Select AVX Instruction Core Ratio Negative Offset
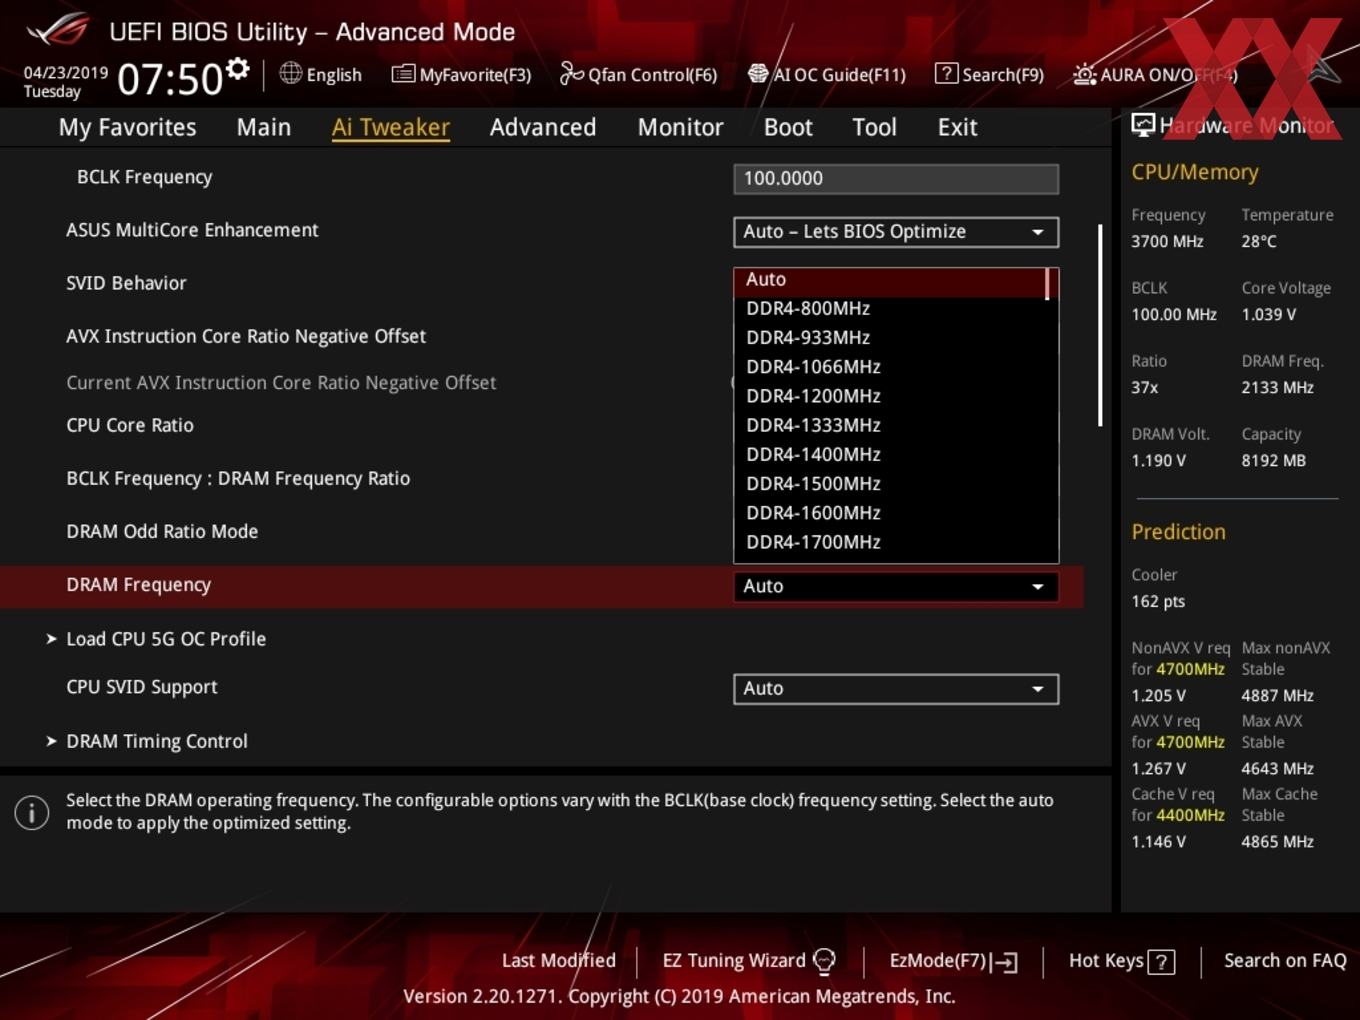The height and width of the screenshot is (1020, 1360). (x=246, y=336)
